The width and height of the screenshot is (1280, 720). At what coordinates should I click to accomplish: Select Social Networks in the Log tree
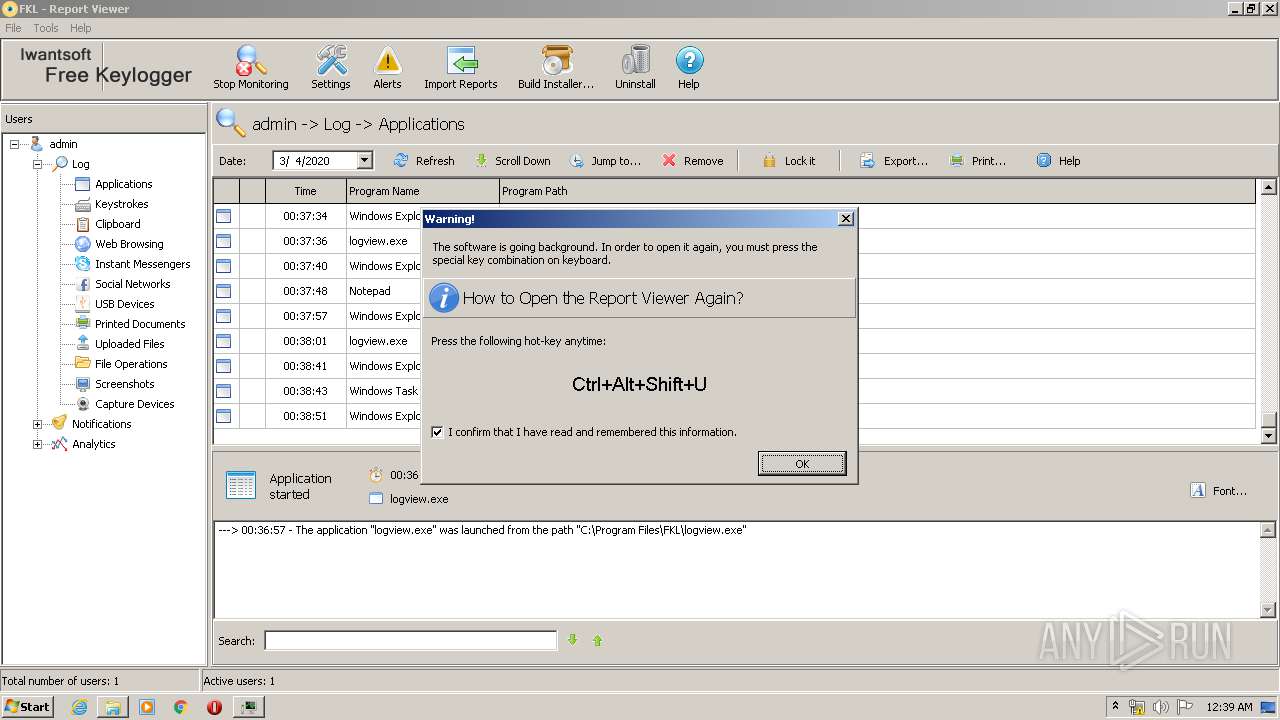pos(132,284)
